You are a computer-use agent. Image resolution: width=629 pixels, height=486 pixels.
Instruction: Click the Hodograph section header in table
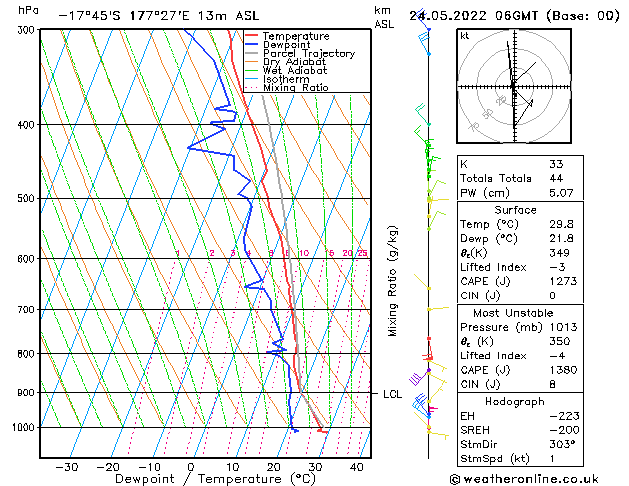(513, 401)
